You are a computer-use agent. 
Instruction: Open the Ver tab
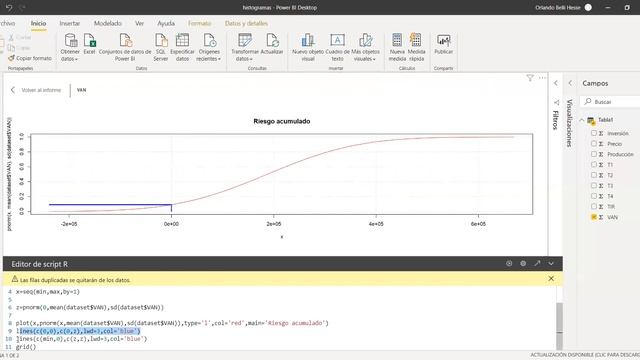(x=140, y=23)
